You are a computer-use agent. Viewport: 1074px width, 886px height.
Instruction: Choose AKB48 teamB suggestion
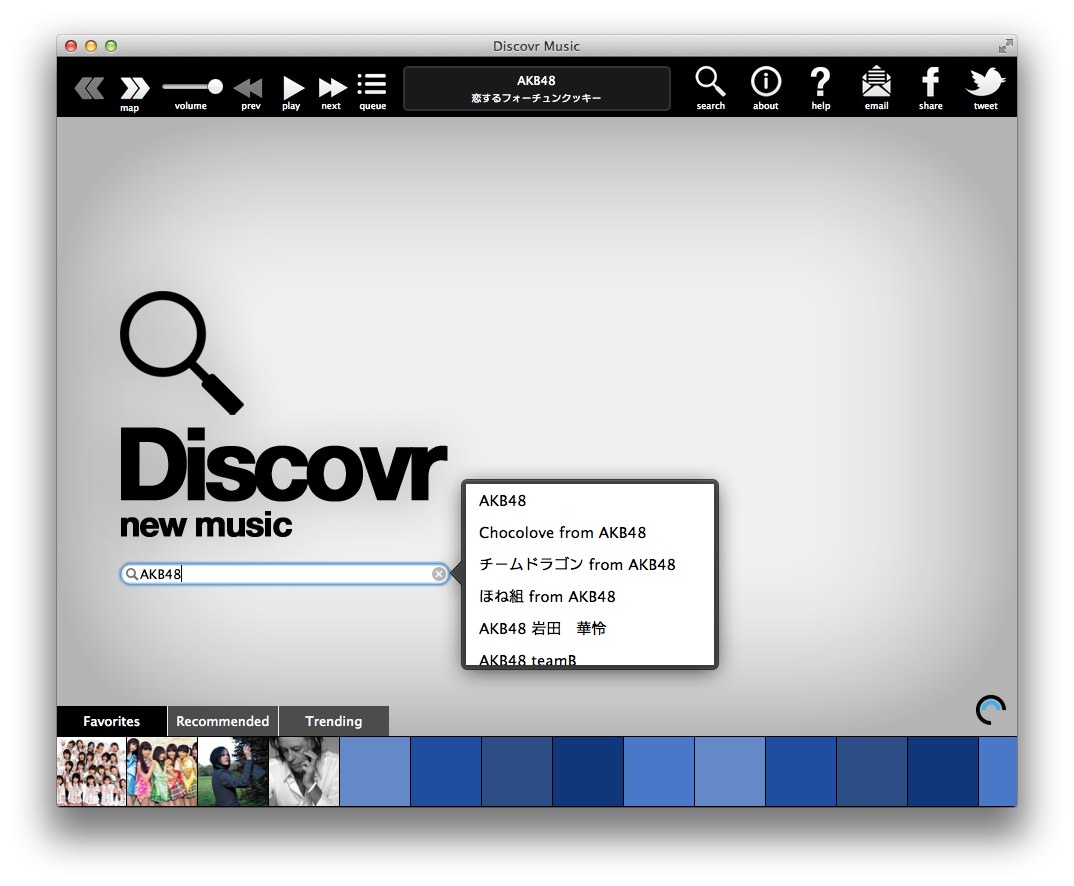click(590, 657)
